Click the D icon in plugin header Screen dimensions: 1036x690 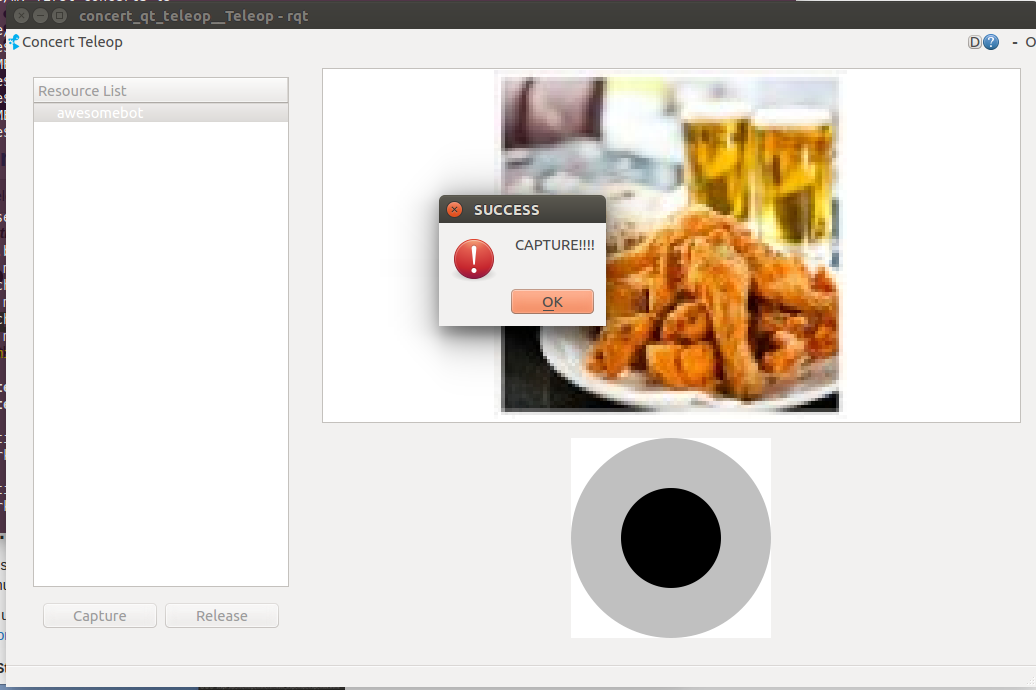pyautogui.click(x=974, y=42)
